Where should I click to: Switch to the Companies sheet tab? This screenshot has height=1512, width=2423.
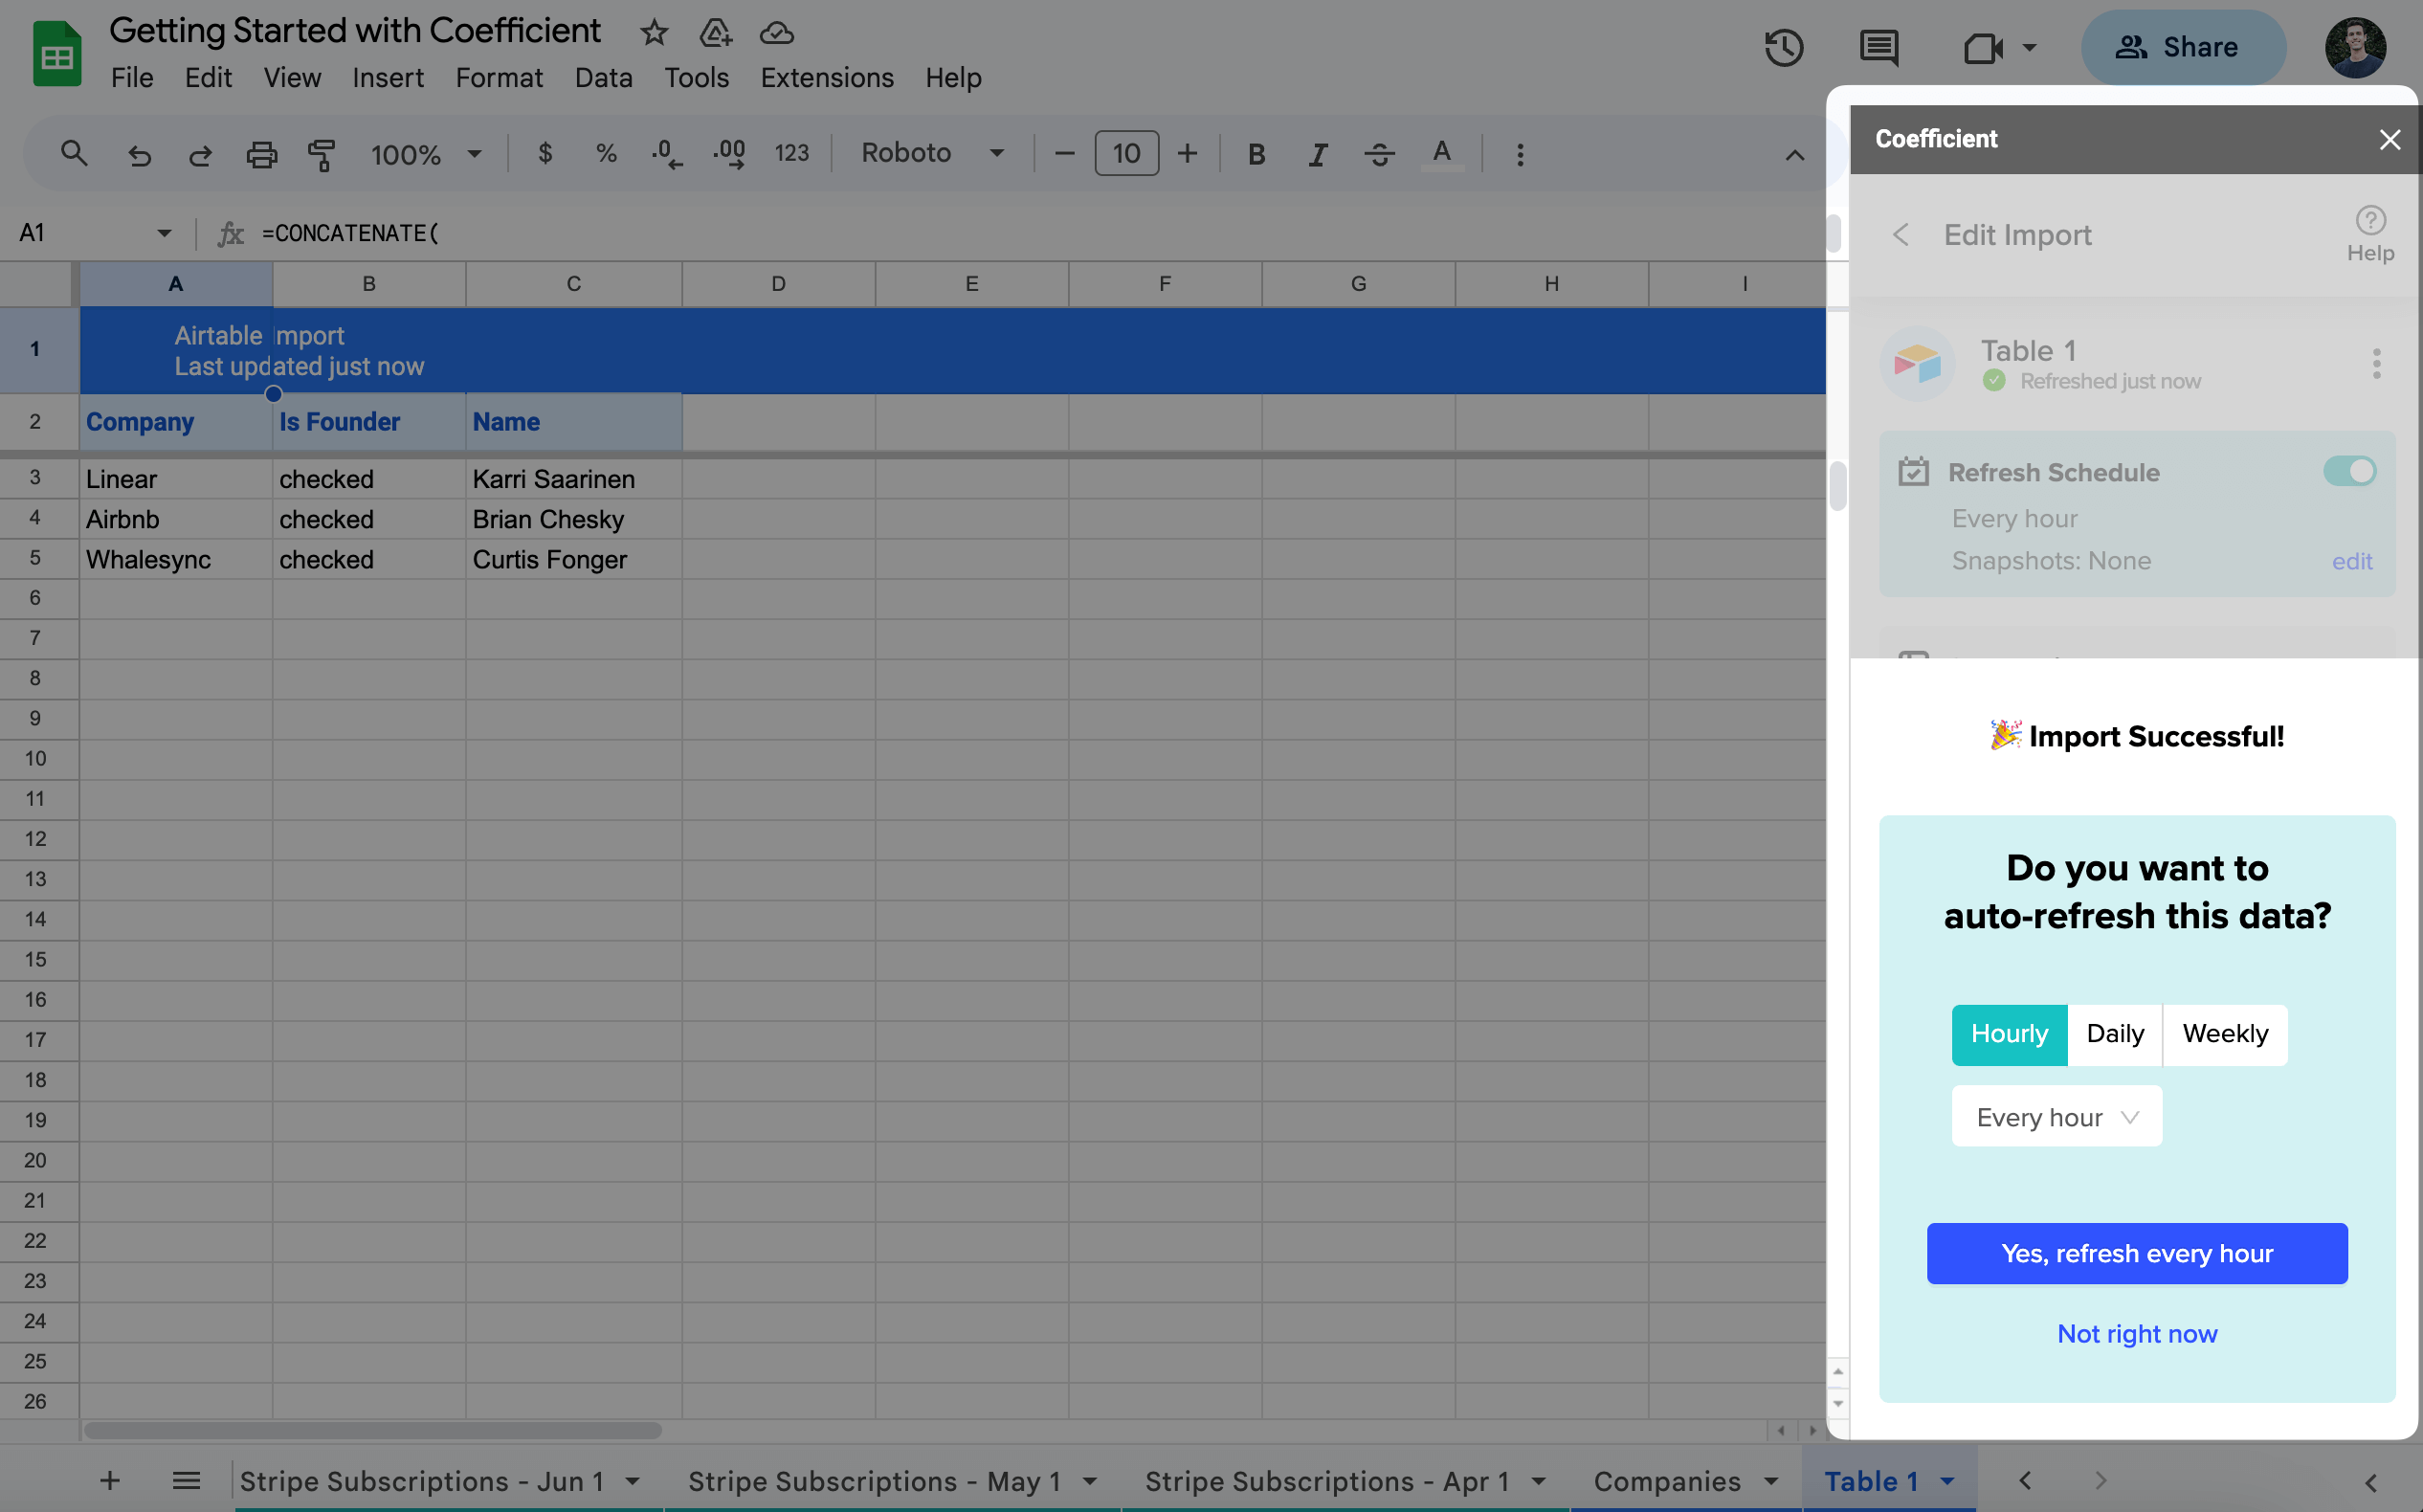[x=1667, y=1481]
